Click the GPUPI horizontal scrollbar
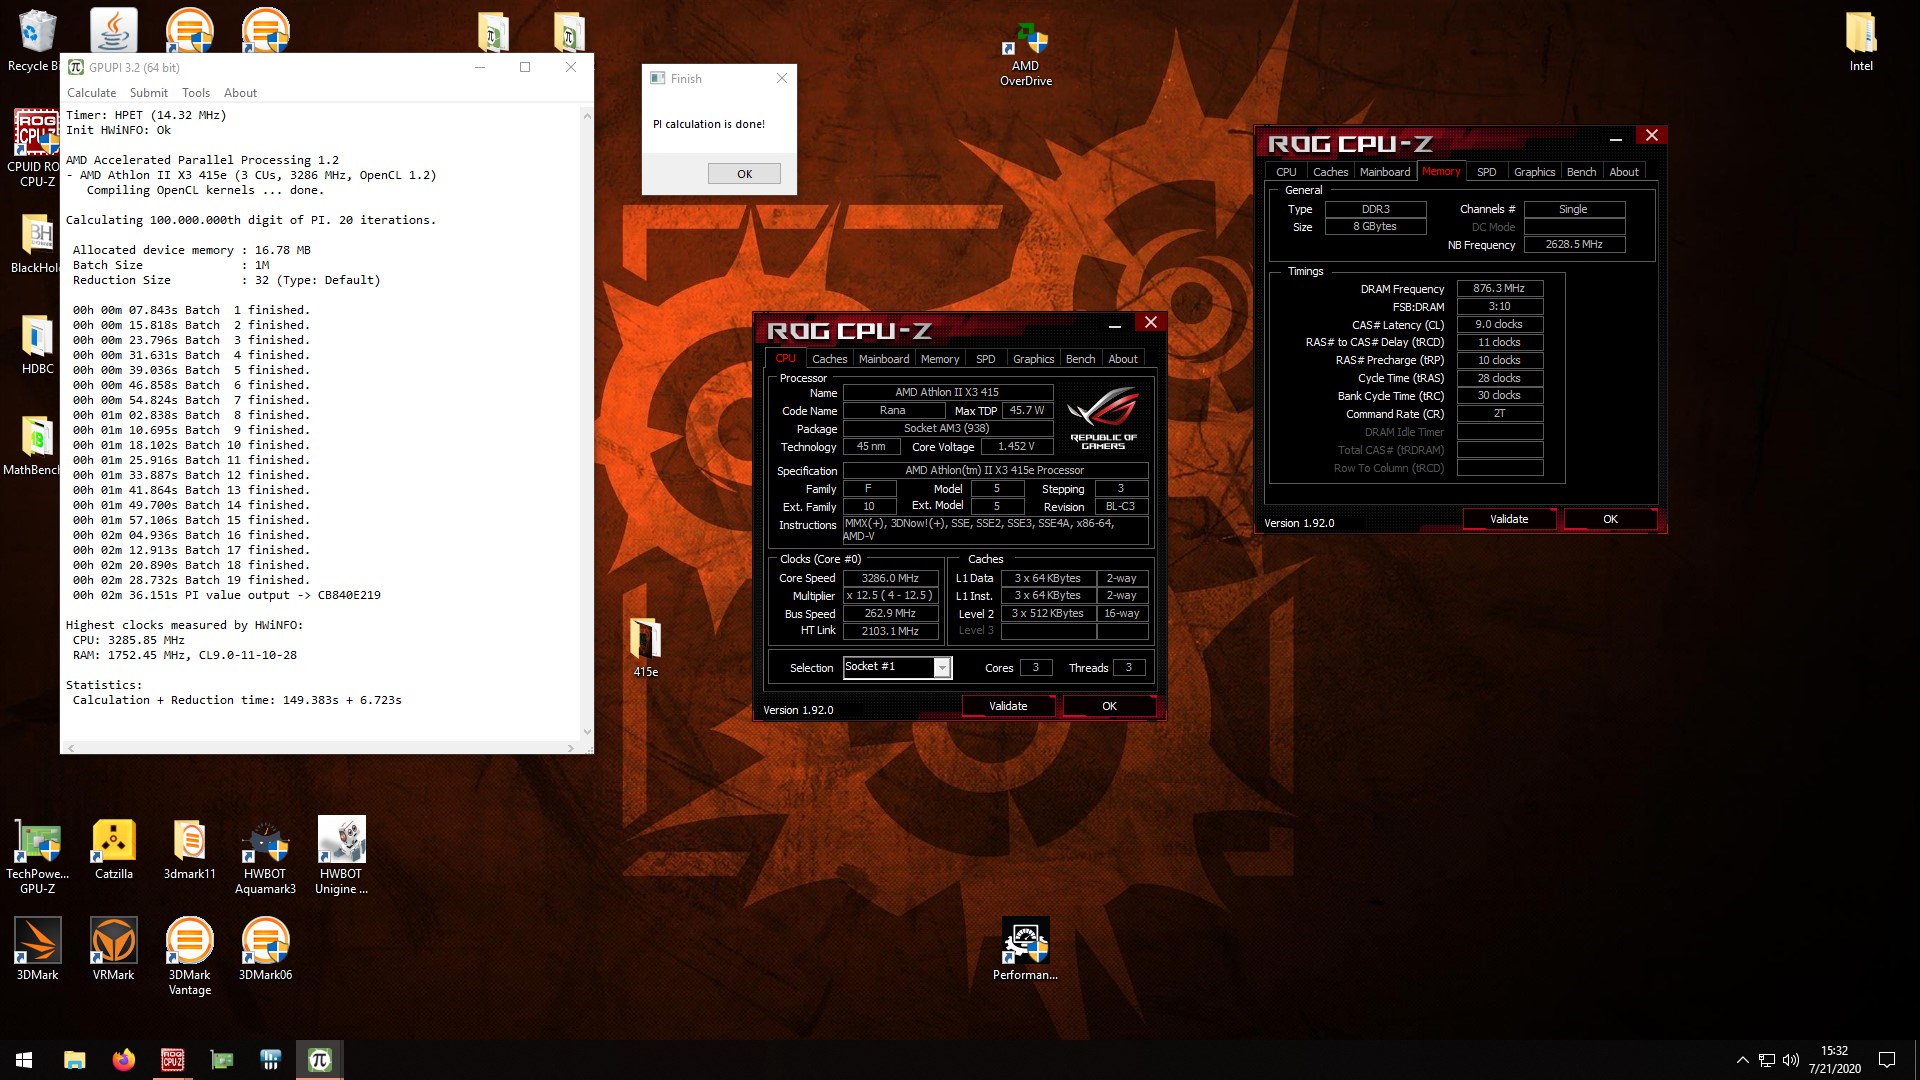Viewport: 1920px width, 1080px height. pyautogui.click(x=320, y=748)
